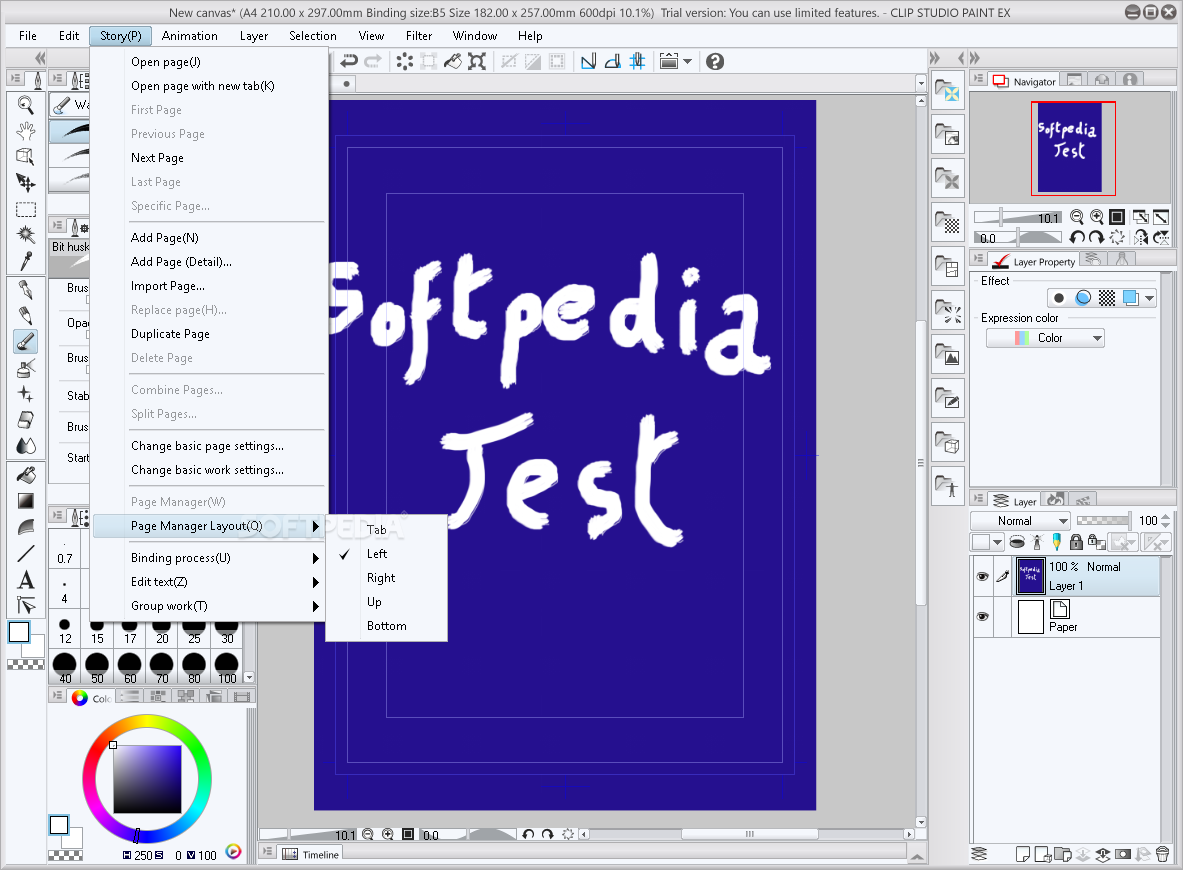Choose Change basic page settings...
Screen dimensions: 1183x870
pyautogui.click(x=209, y=446)
